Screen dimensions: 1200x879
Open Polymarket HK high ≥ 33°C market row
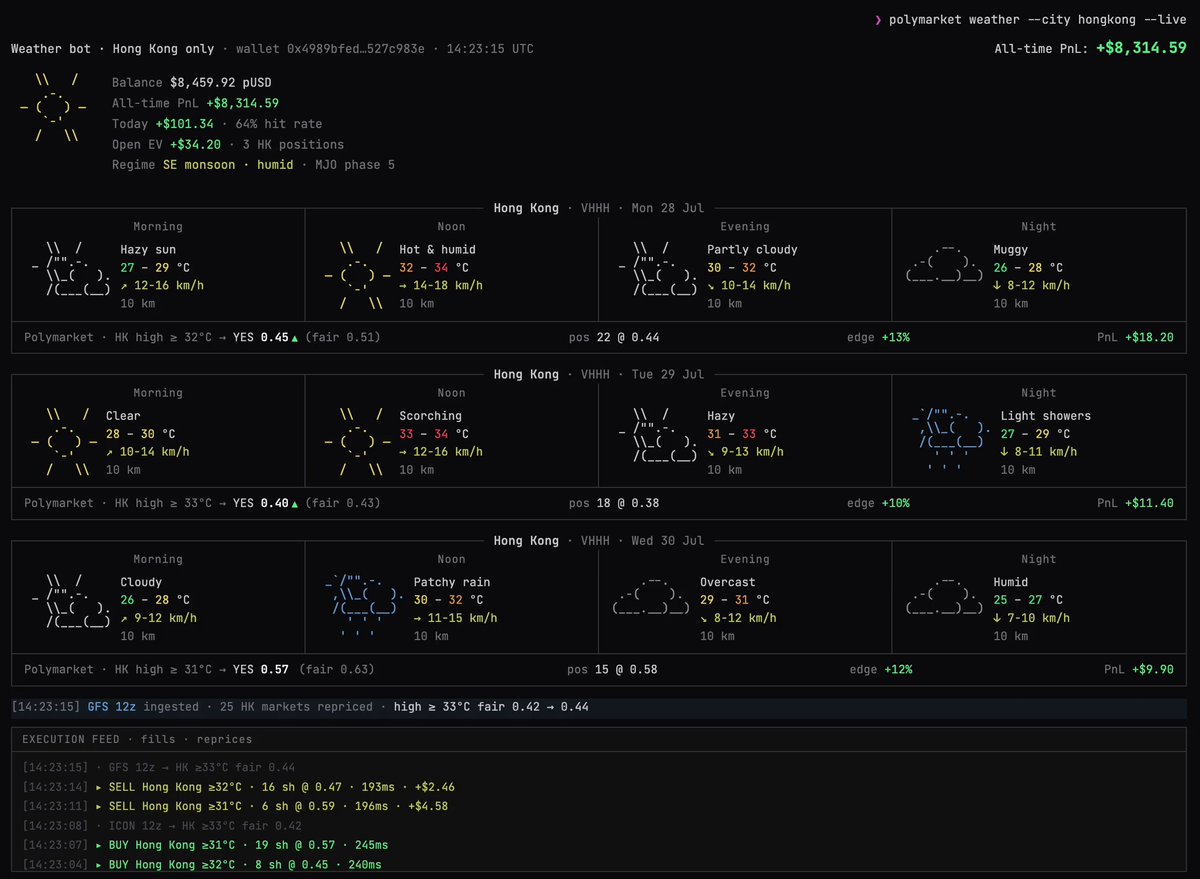pyautogui.click(x=599, y=504)
